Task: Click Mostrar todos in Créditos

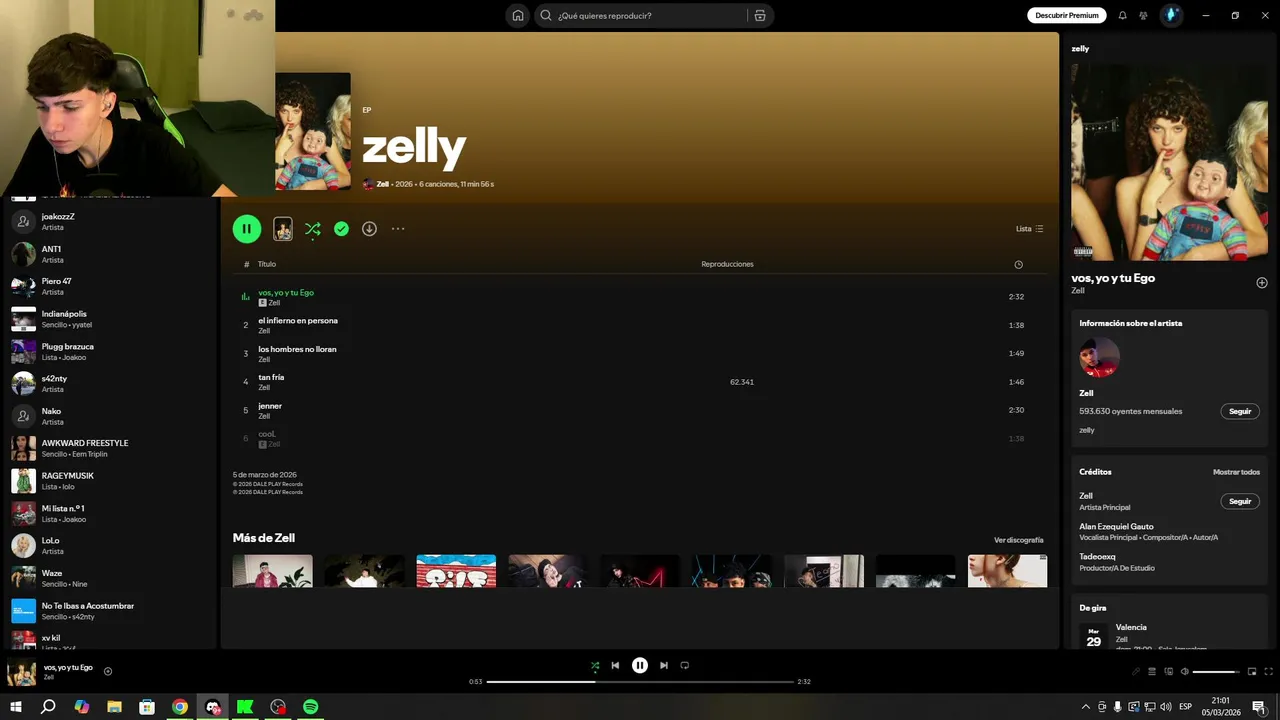Action: pos(1236,472)
